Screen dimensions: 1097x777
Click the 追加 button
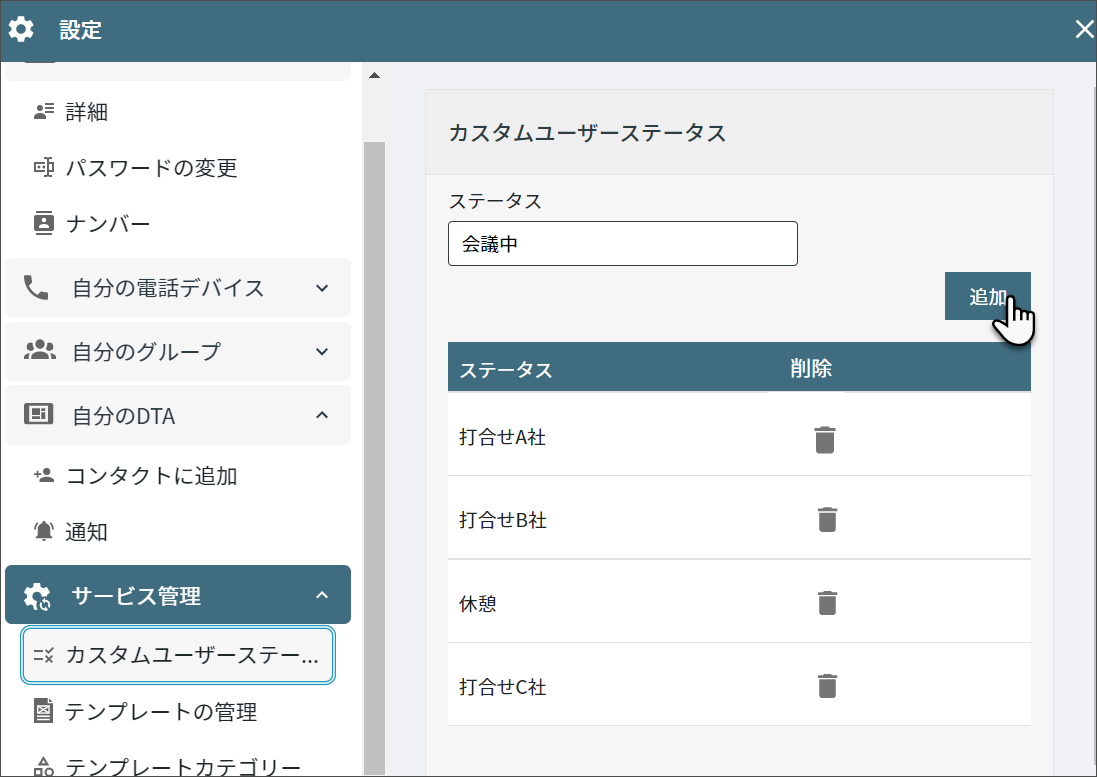(987, 297)
